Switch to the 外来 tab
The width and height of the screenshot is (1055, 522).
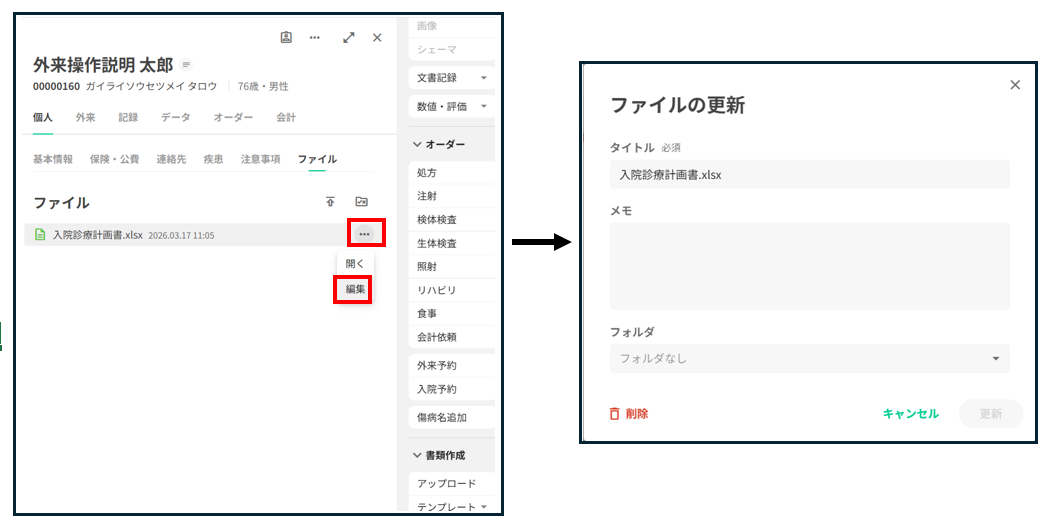tap(85, 117)
